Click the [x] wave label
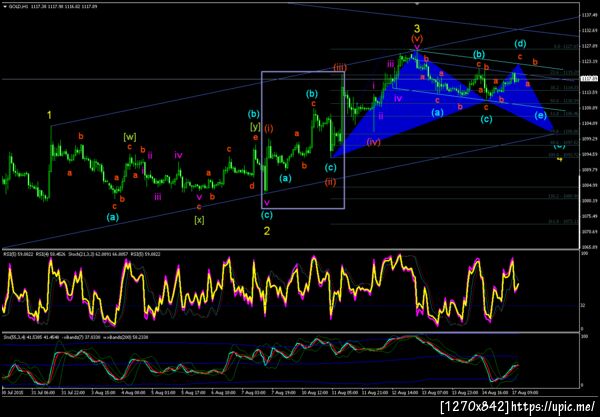 click(x=199, y=220)
